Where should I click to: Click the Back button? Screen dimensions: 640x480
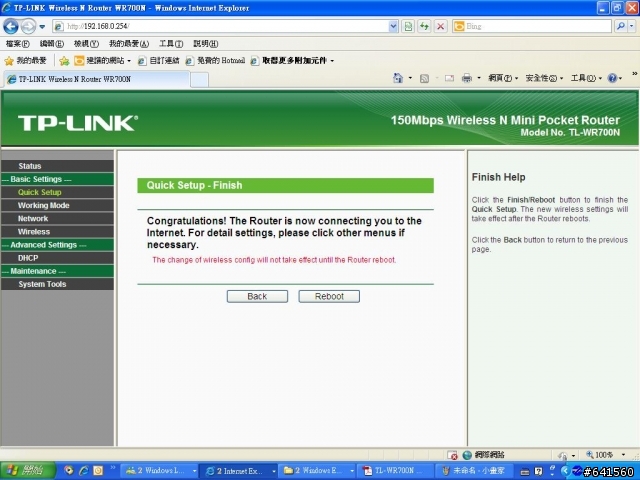257,296
